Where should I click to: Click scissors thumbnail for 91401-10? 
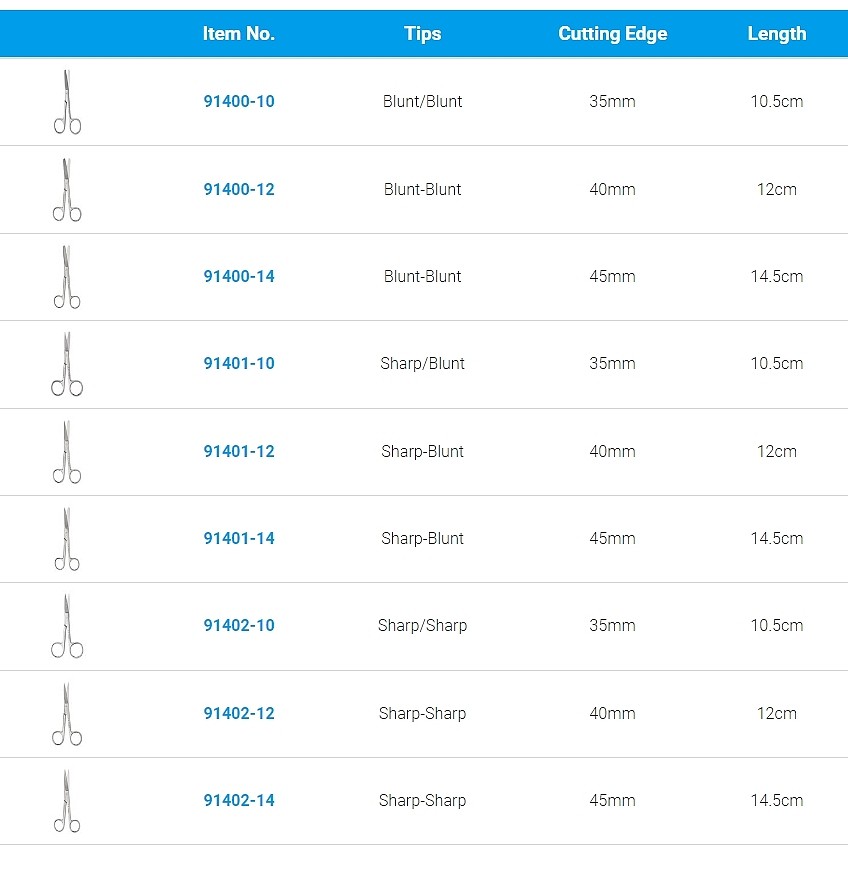click(67, 364)
